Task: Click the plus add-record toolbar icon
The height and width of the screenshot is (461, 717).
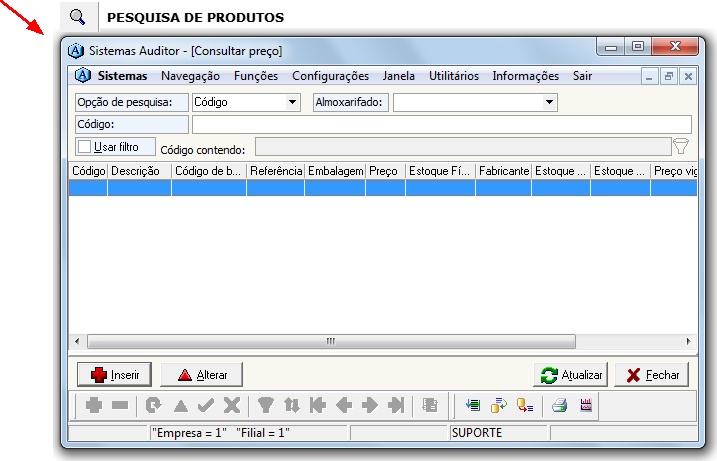Action: tap(94, 405)
